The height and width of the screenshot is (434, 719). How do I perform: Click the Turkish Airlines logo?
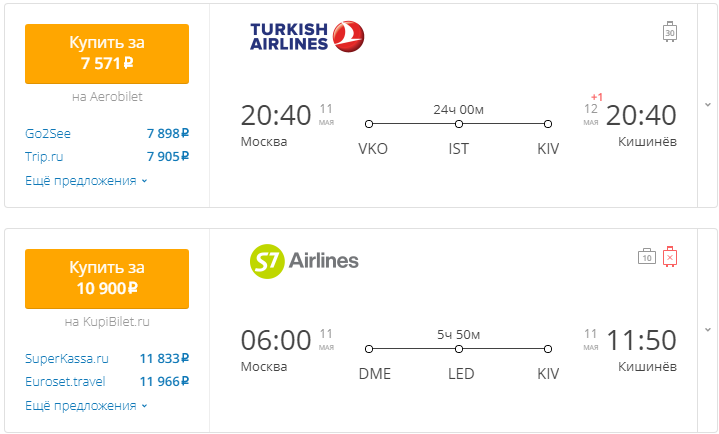tap(307, 36)
